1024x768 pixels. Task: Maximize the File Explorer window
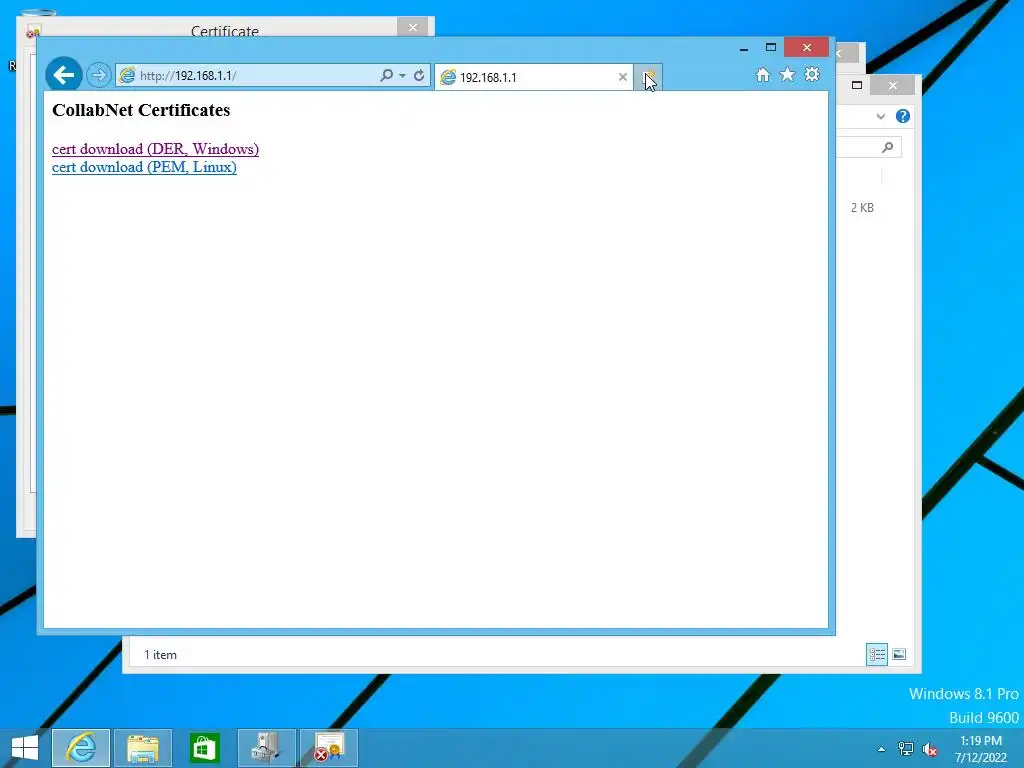point(857,85)
